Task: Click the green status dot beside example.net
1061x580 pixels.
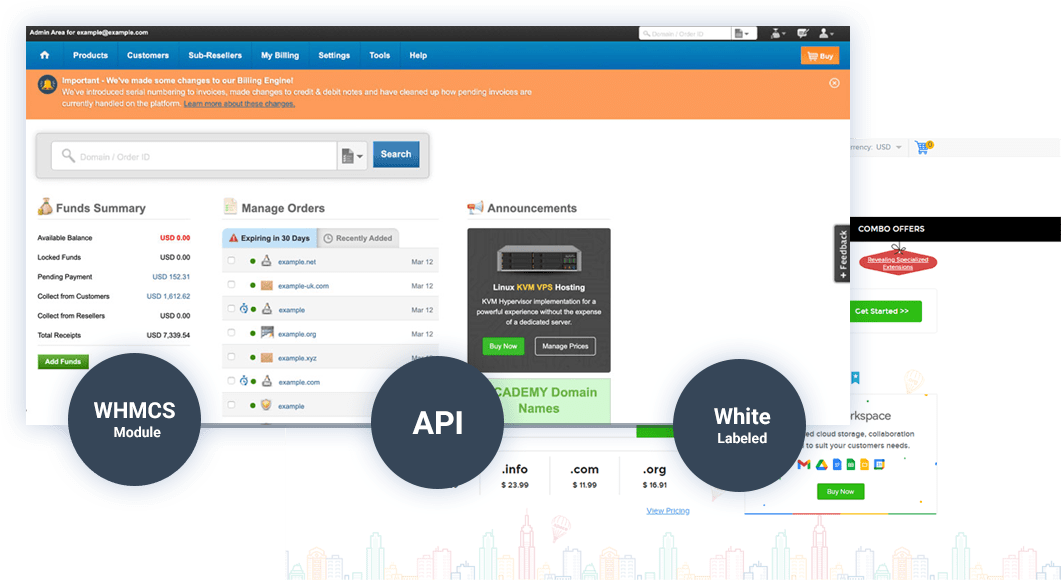Action: coord(253,261)
